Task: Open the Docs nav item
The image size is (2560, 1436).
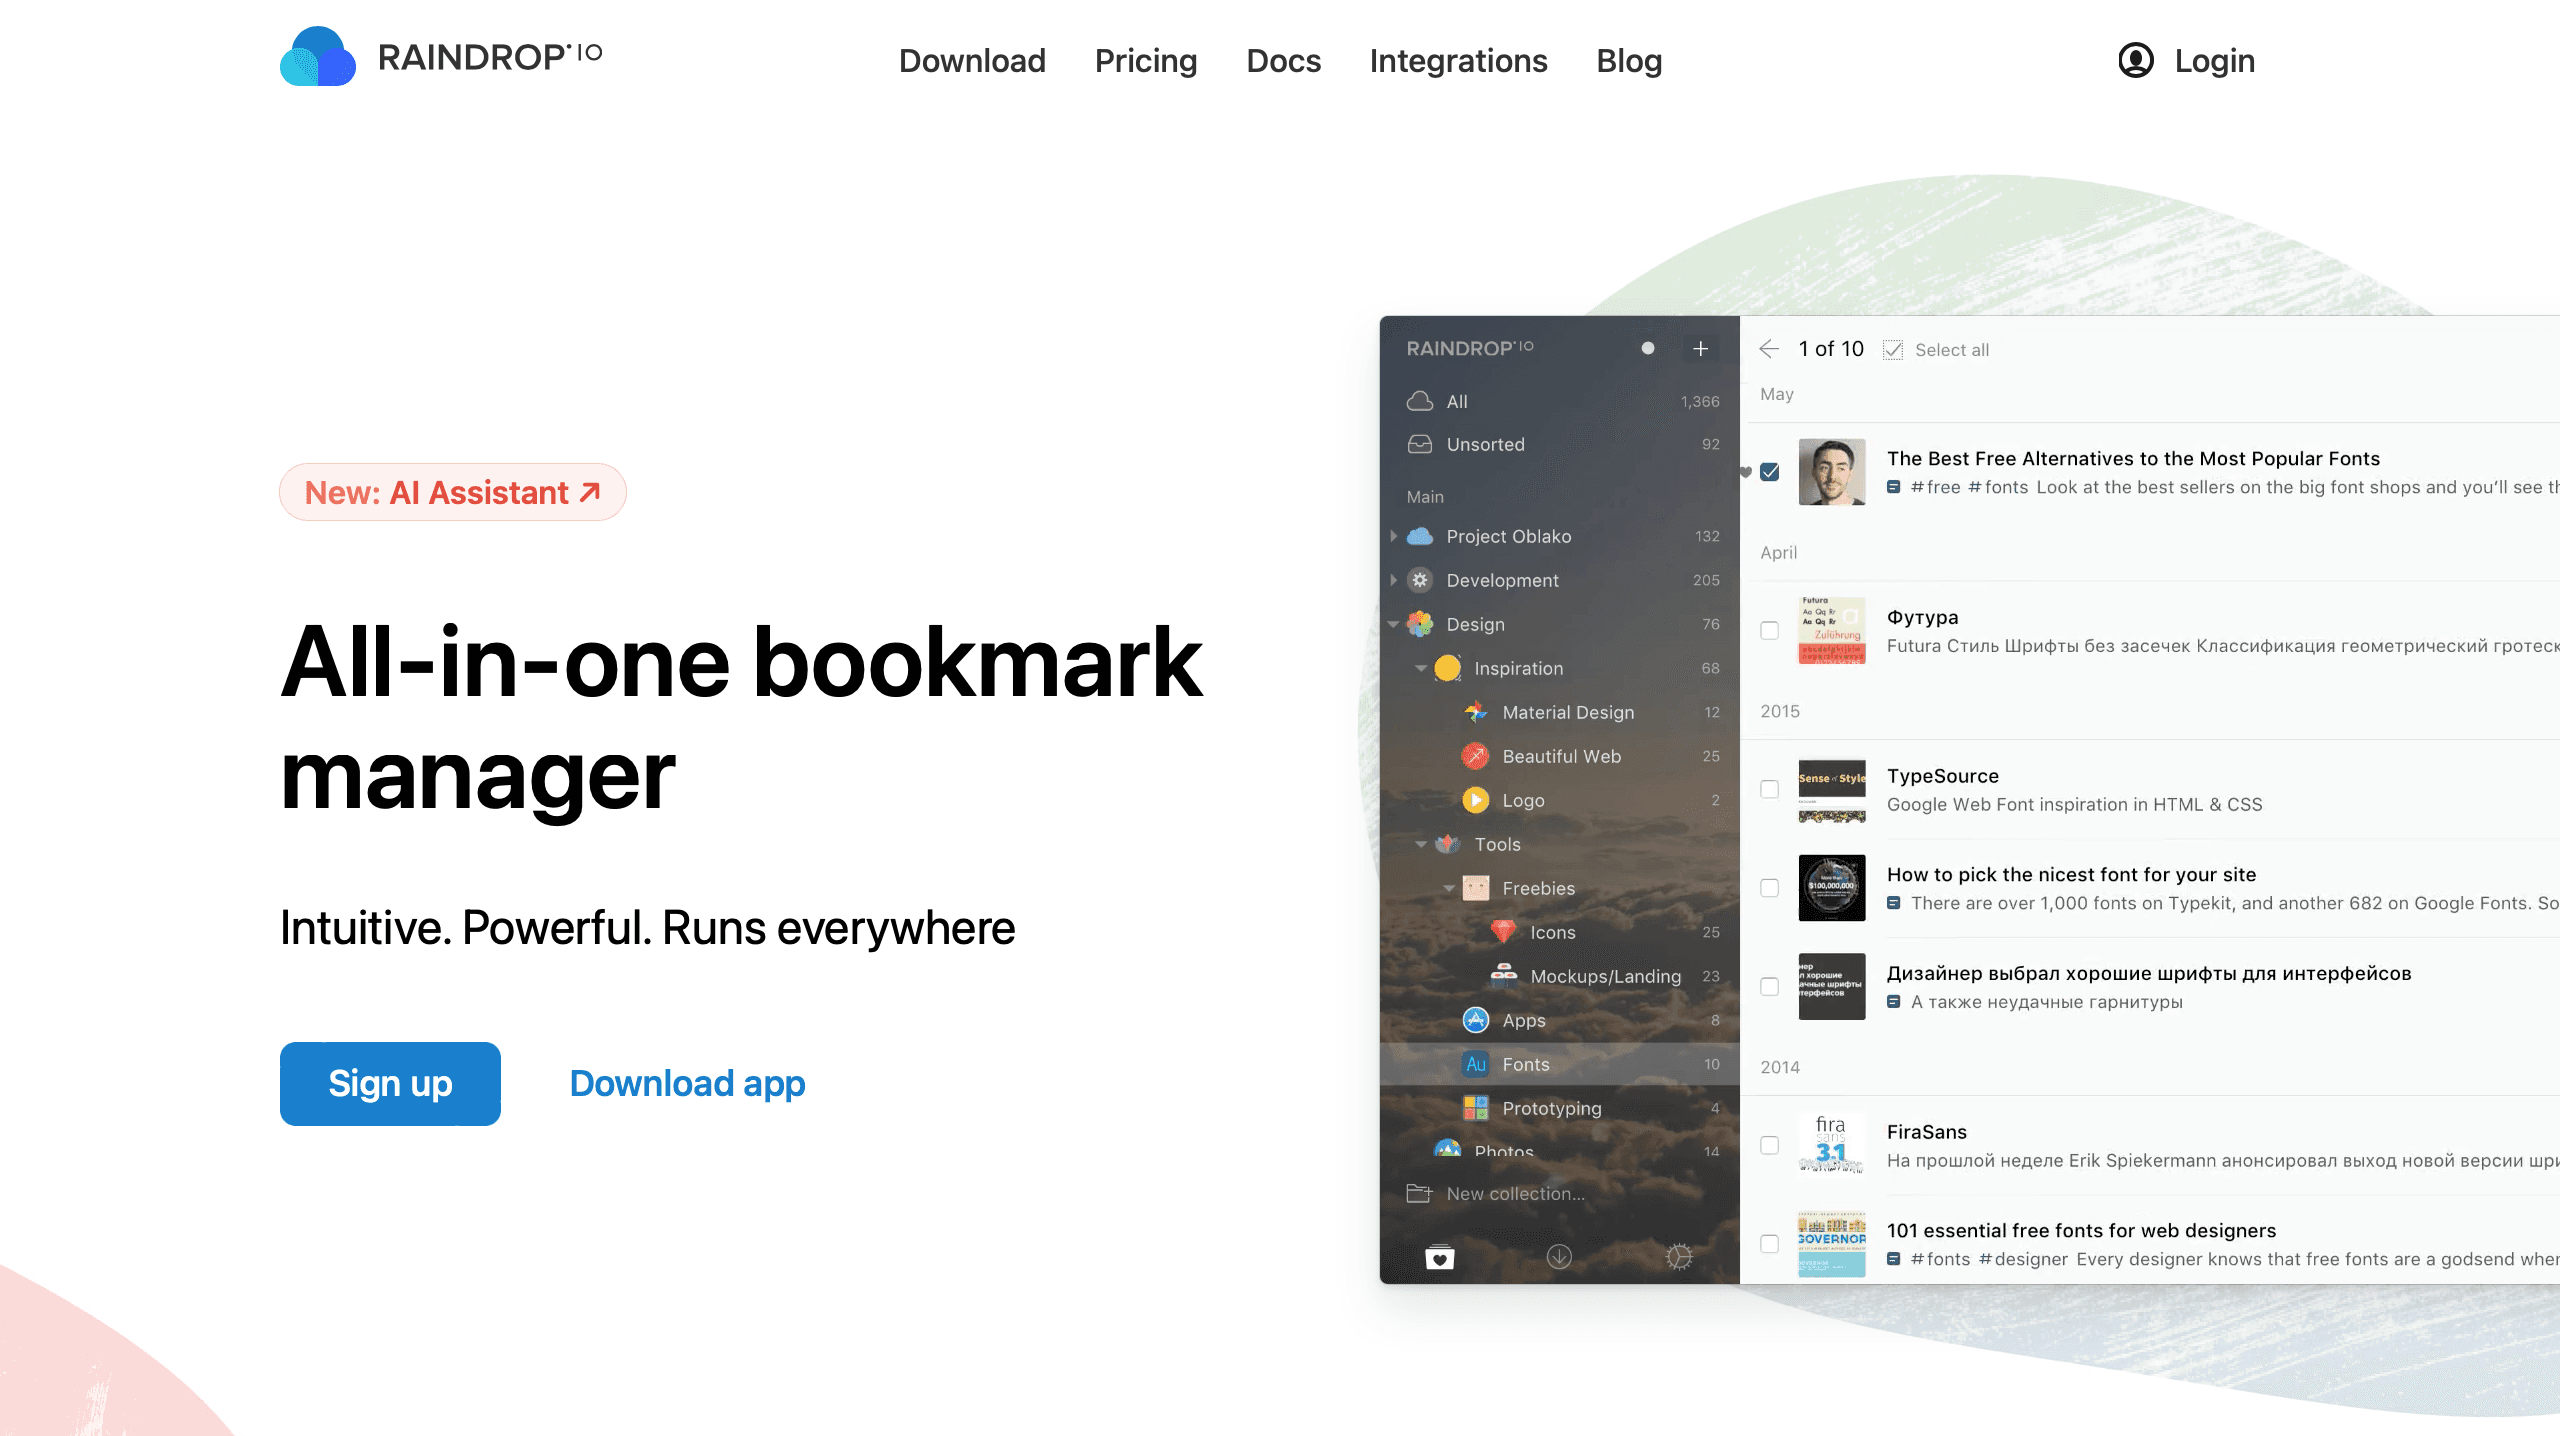Action: coord(1284,61)
